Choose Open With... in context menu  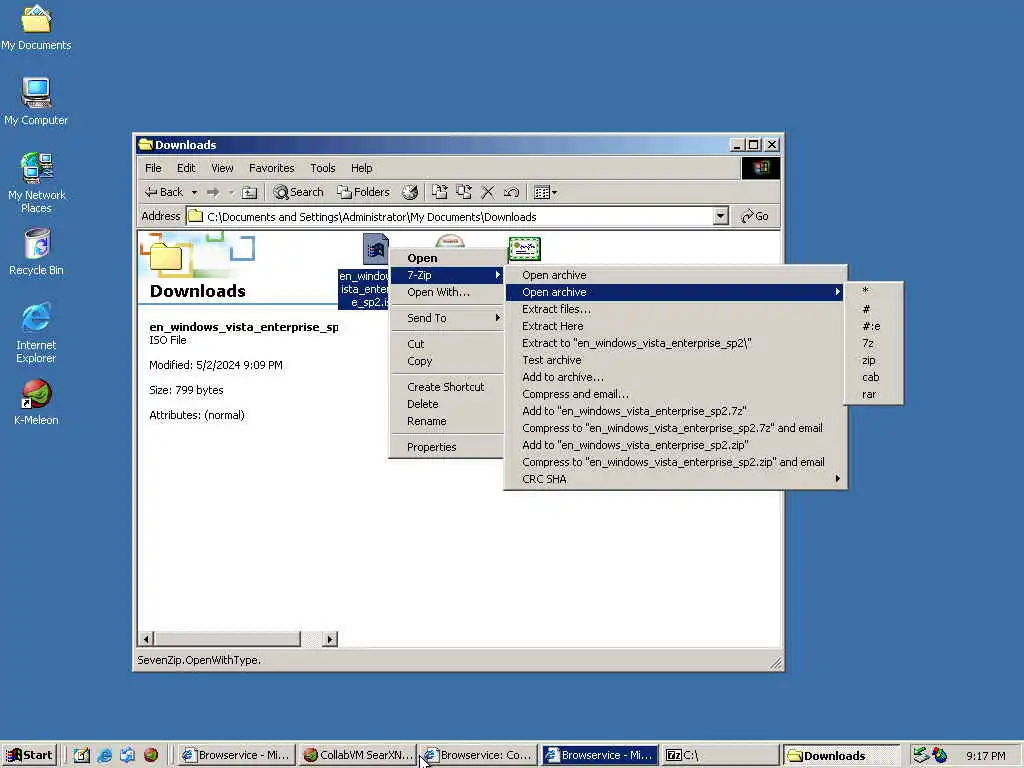tap(447, 292)
